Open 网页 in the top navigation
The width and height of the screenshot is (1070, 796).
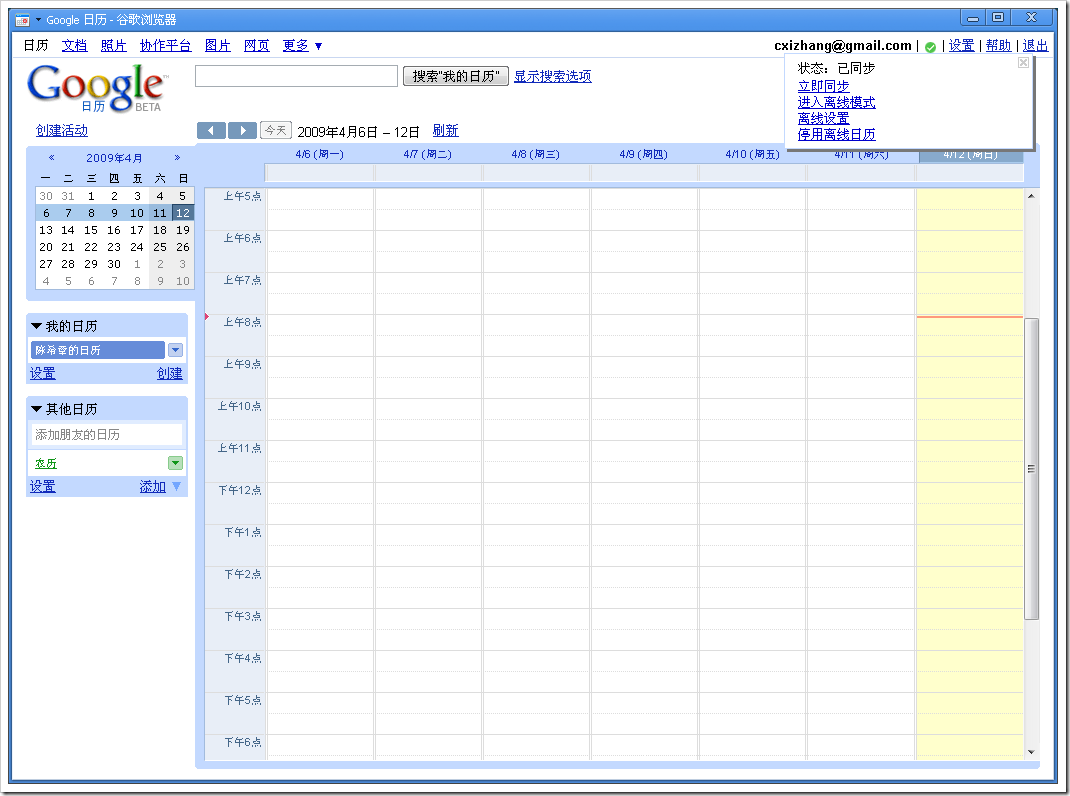coord(257,46)
